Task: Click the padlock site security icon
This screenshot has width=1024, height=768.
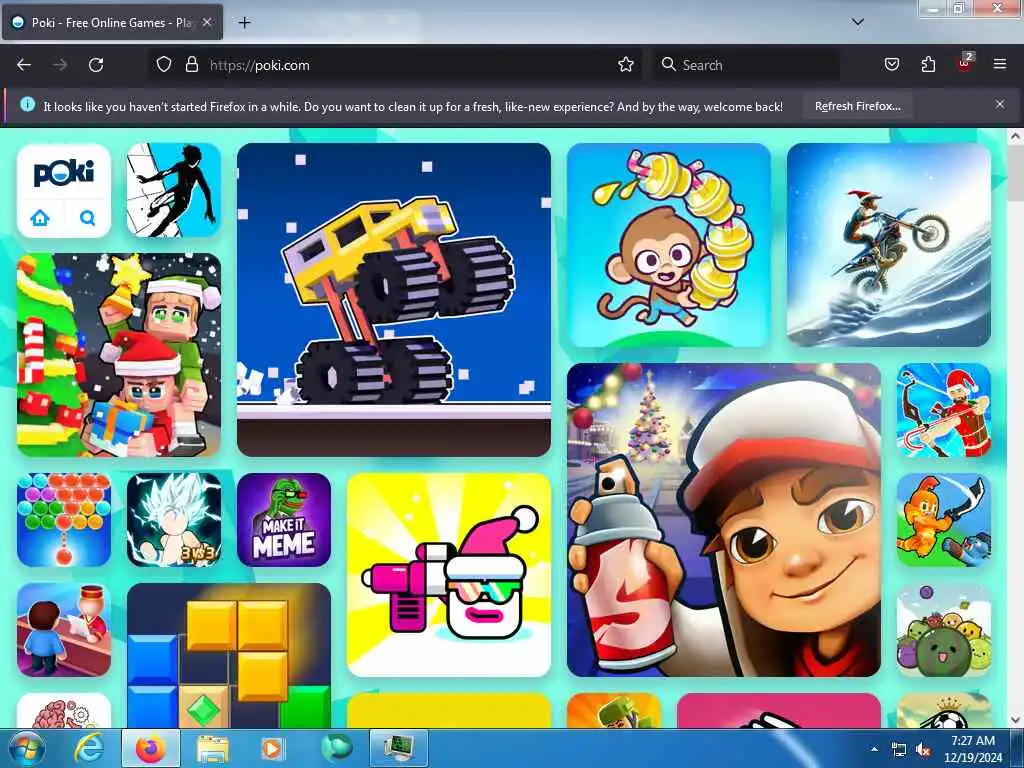Action: pyautogui.click(x=191, y=65)
